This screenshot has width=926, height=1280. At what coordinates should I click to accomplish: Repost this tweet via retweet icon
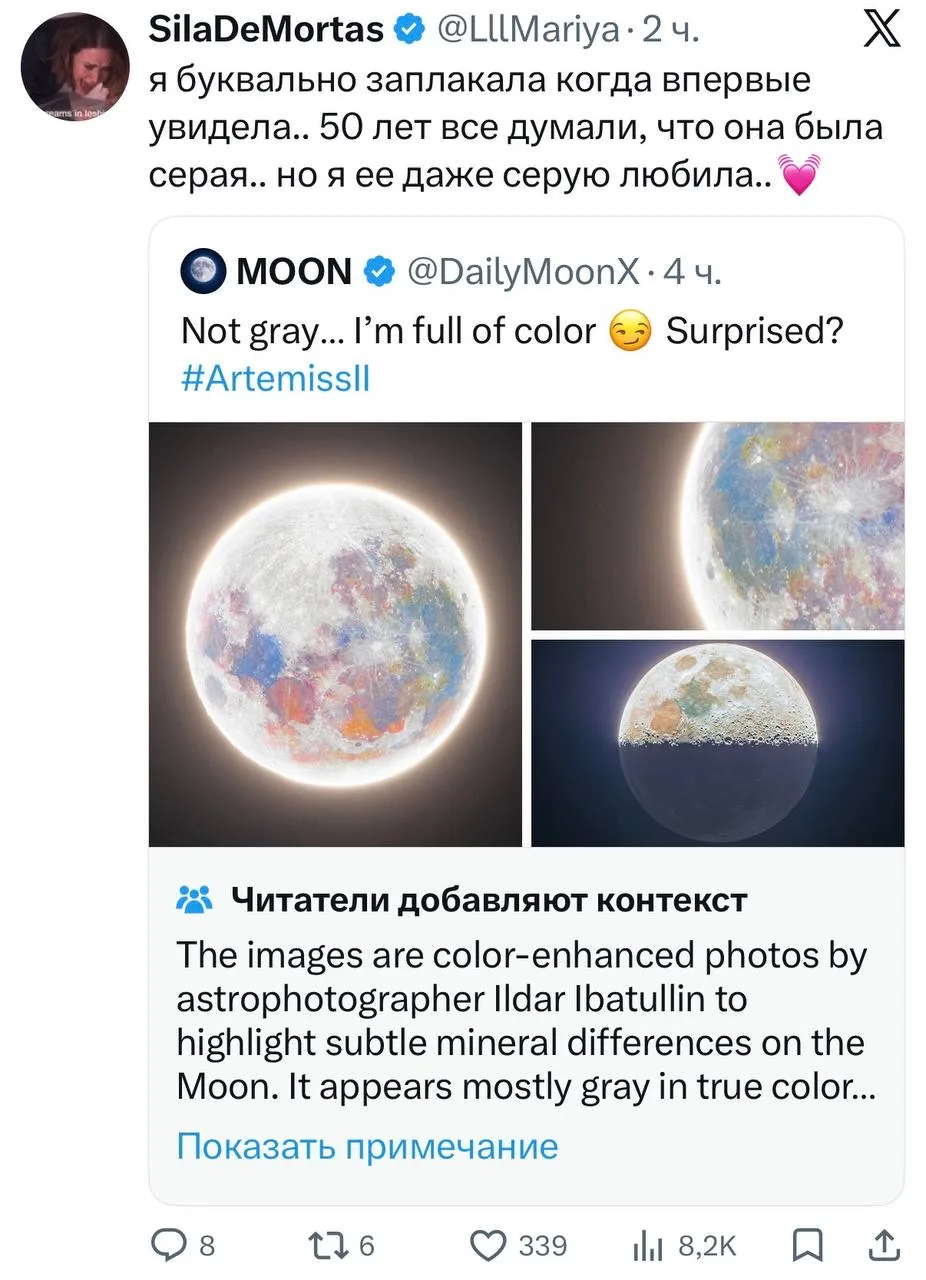click(x=327, y=1244)
